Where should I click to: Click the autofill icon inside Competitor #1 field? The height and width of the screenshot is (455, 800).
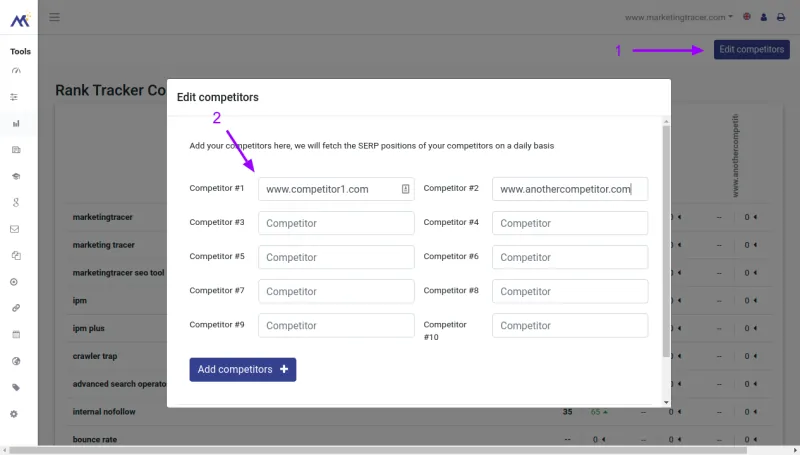405,189
